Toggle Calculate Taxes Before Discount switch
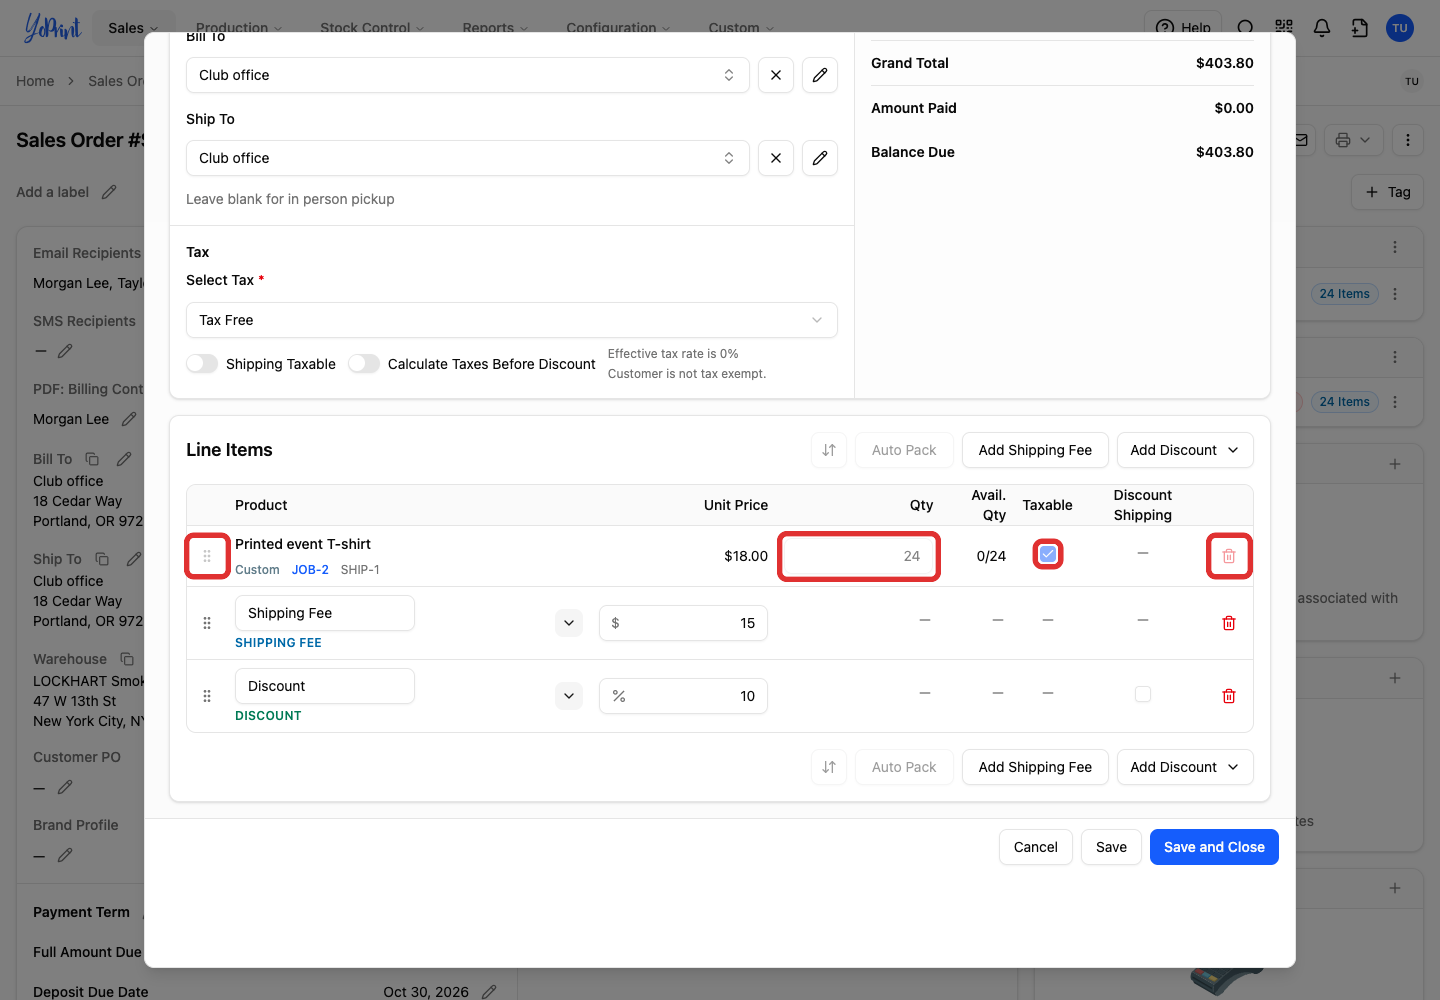This screenshot has width=1440, height=1000. (x=364, y=364)
